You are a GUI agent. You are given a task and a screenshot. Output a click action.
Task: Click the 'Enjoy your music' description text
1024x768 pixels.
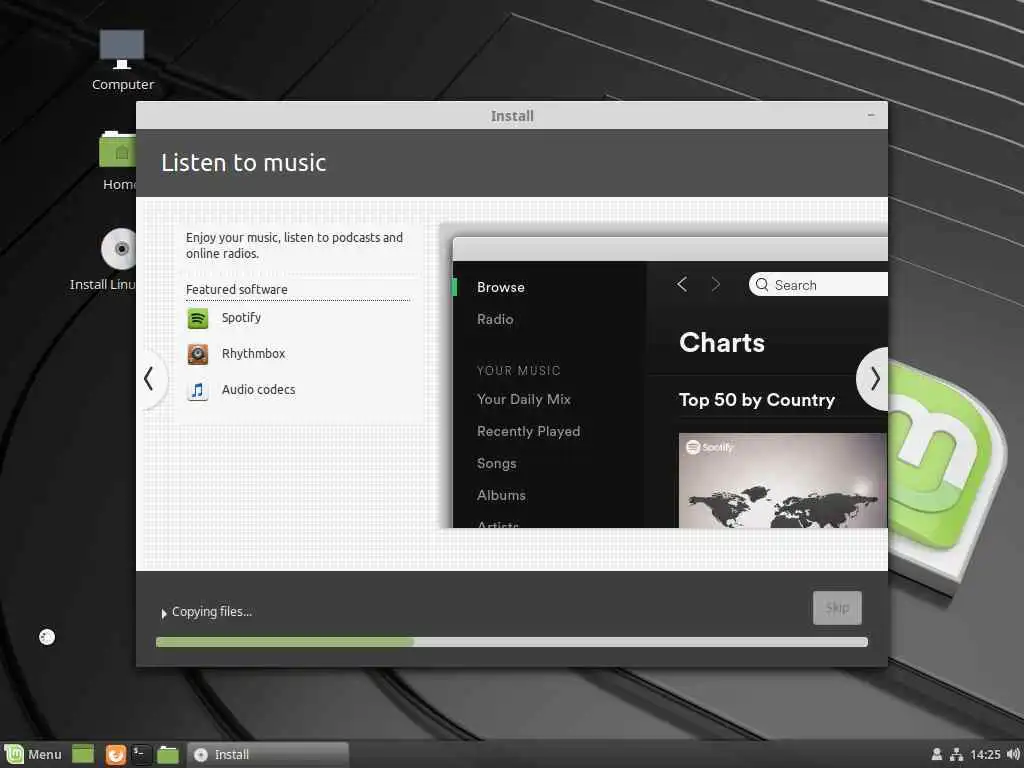(x=294, y=246)
